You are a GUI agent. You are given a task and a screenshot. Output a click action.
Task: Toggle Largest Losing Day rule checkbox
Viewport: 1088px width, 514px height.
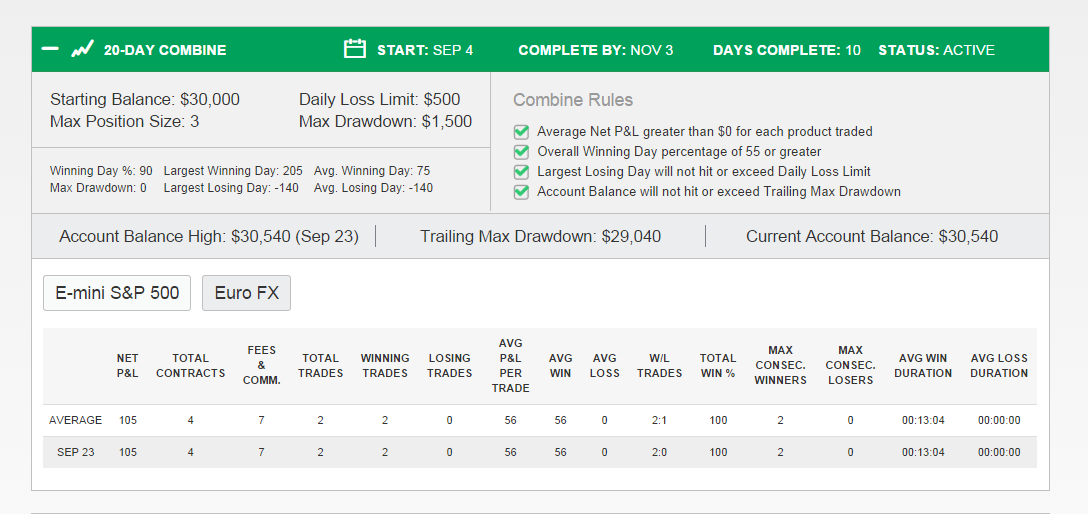(521, 172)
